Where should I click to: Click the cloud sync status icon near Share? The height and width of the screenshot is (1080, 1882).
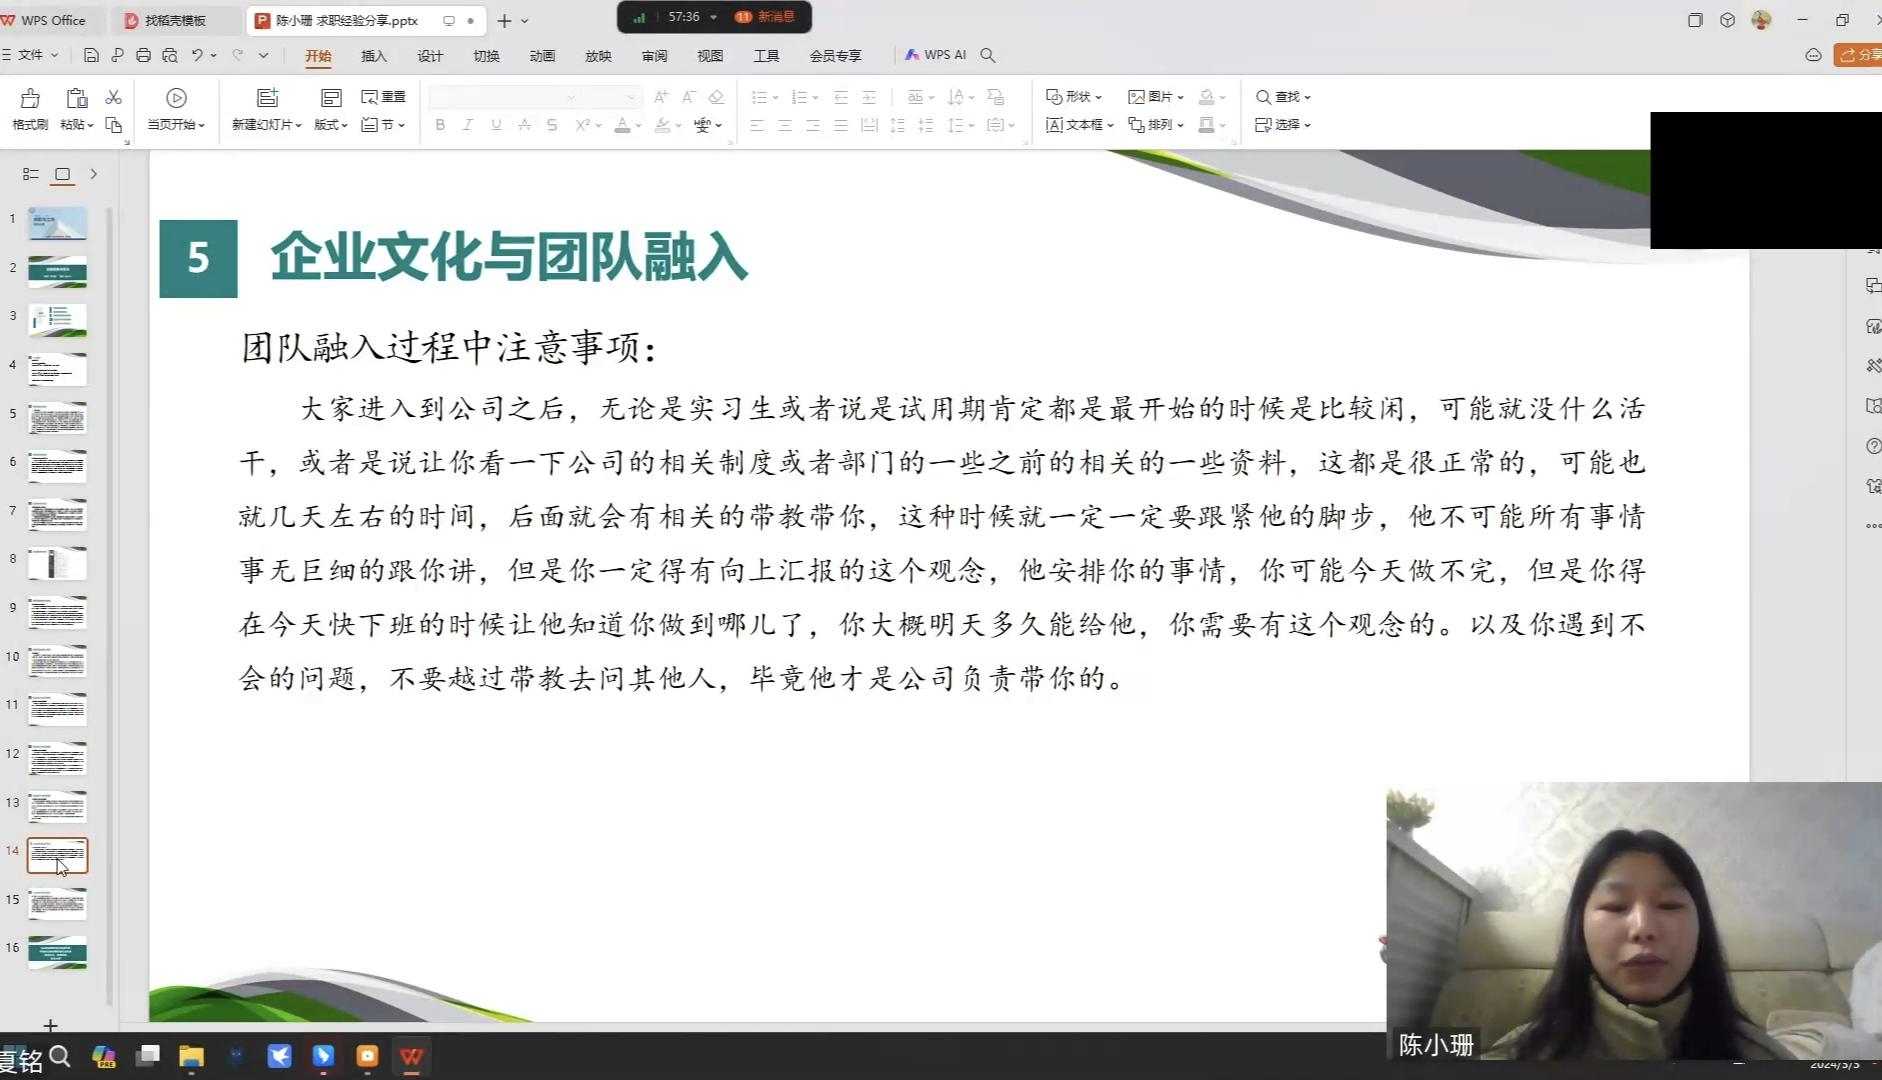pyautogui.click(x=1813, y=55)
